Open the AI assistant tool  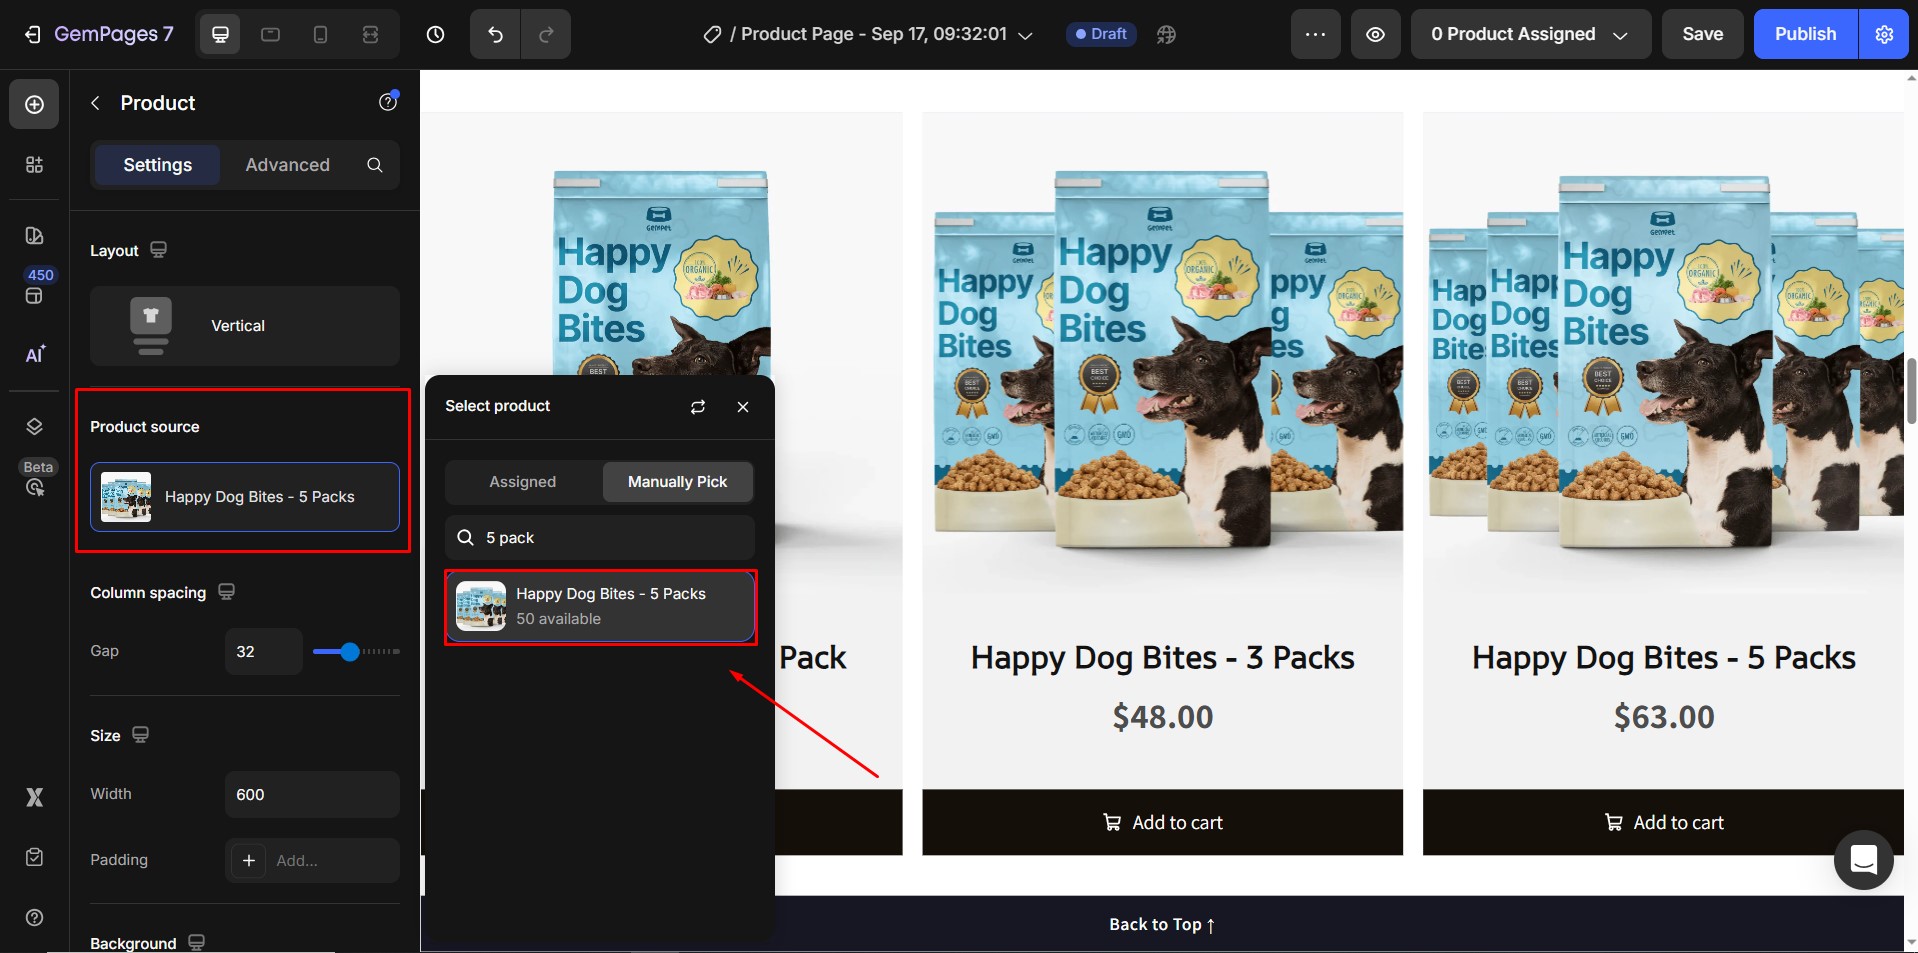click(34, 355)
